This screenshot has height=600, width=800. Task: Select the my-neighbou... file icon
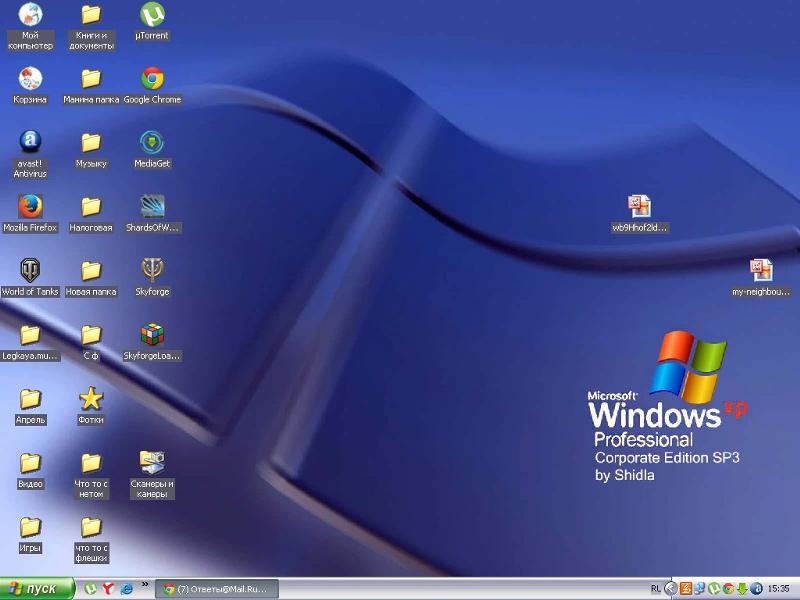[x=761, y=278]
